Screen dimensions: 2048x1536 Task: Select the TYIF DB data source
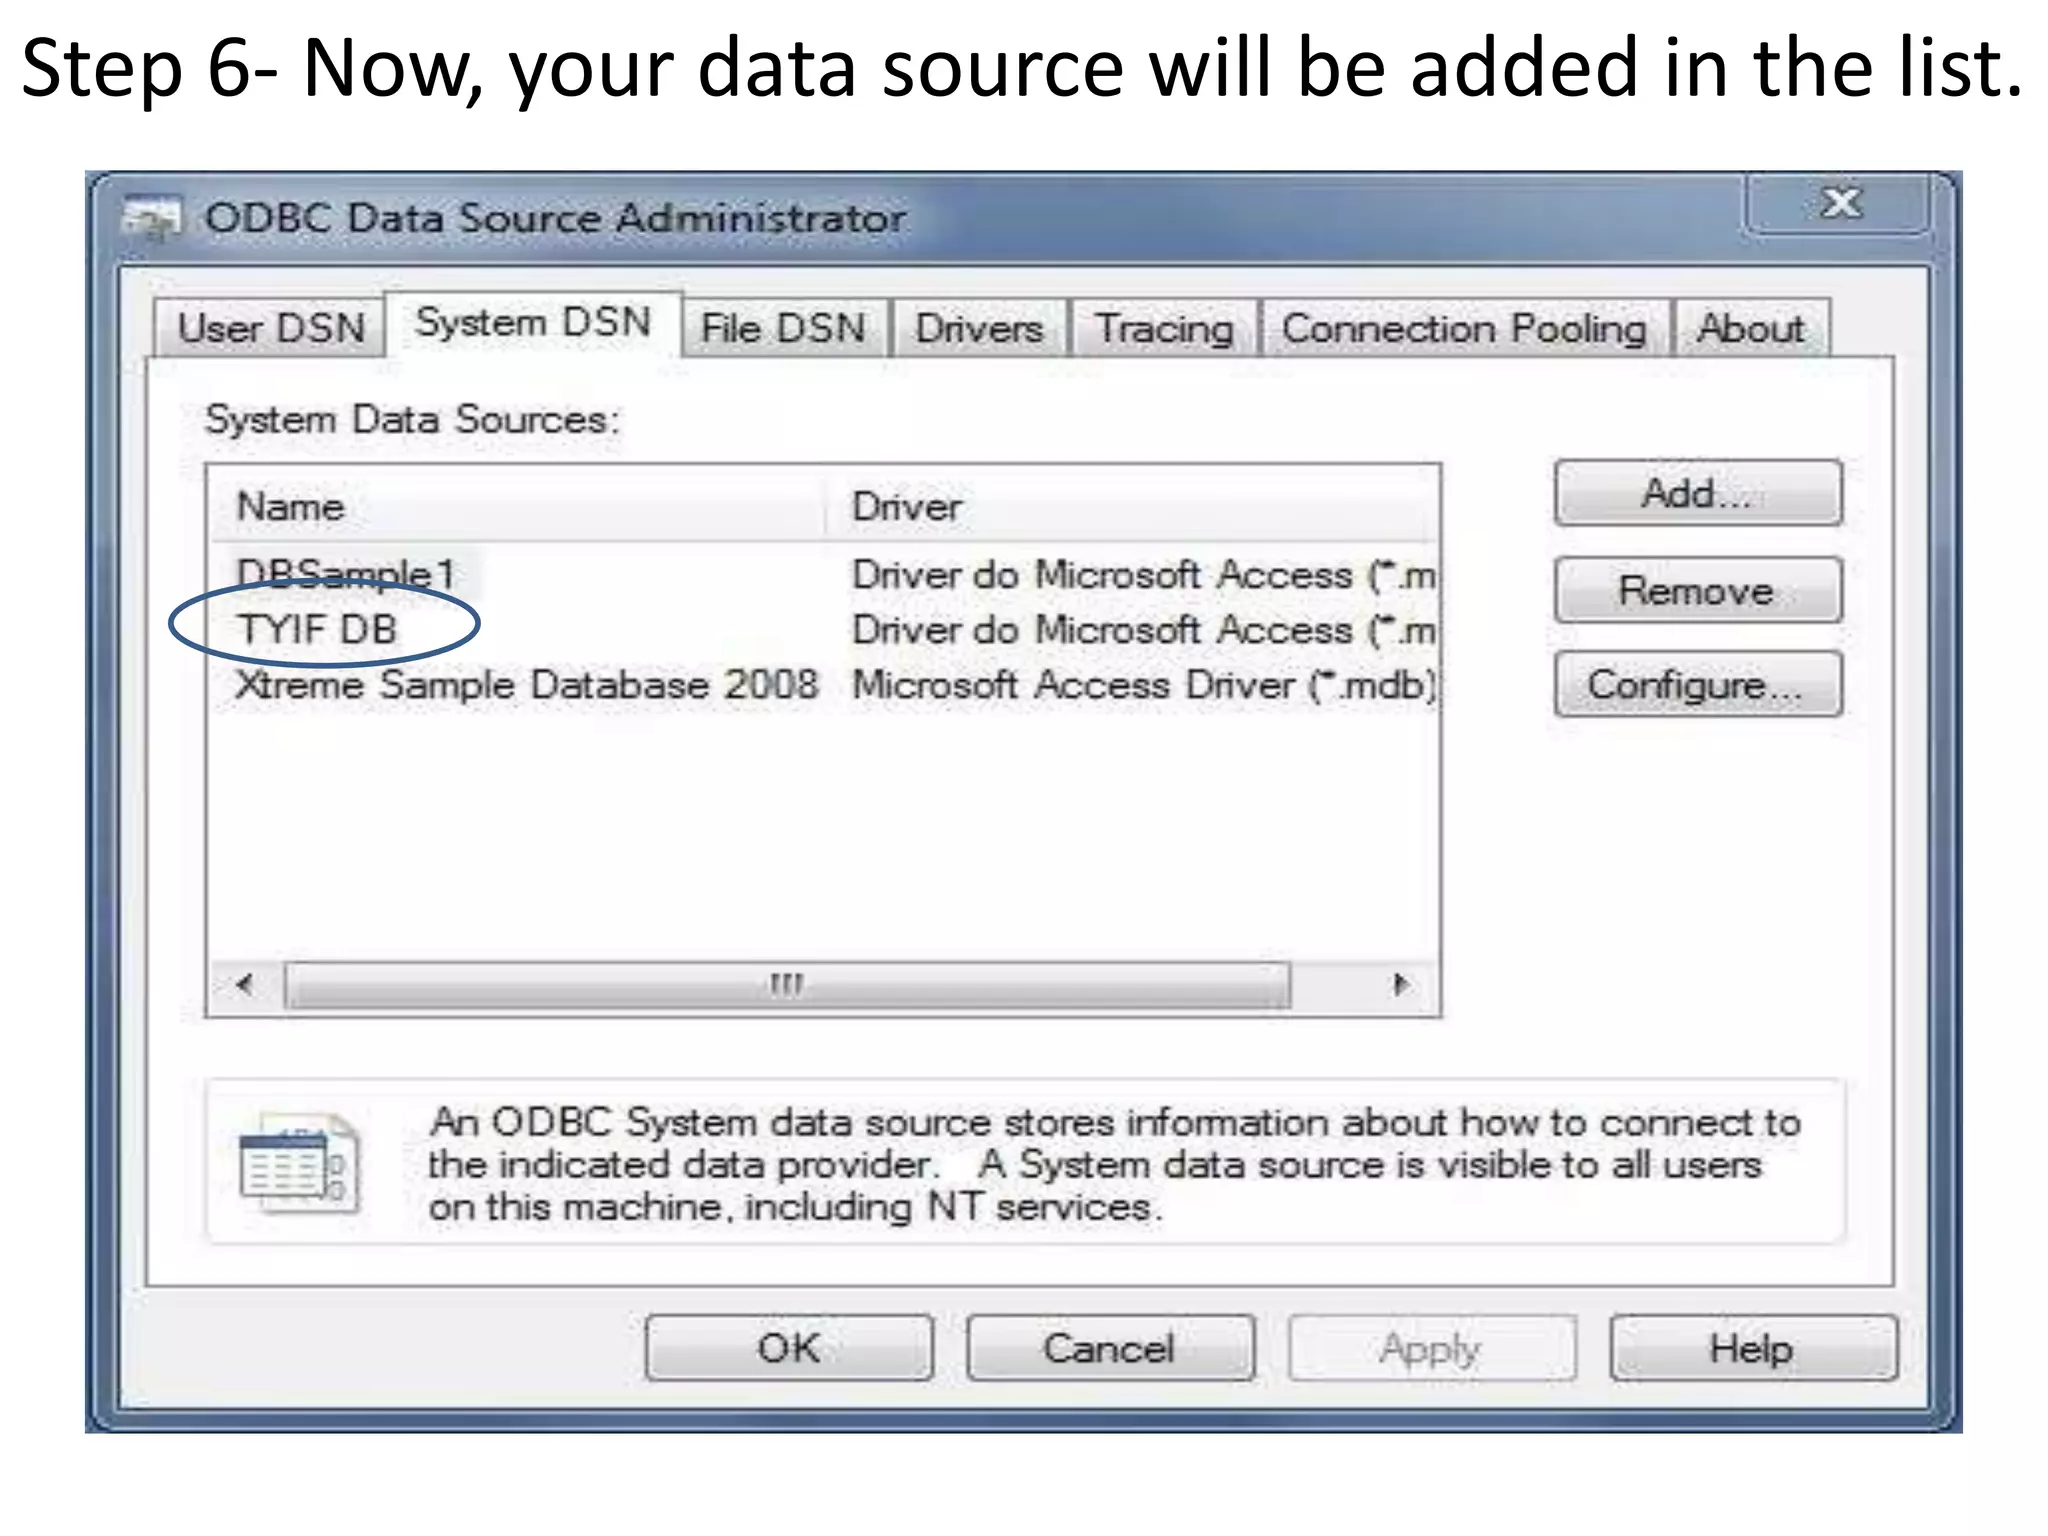(318, 630)
